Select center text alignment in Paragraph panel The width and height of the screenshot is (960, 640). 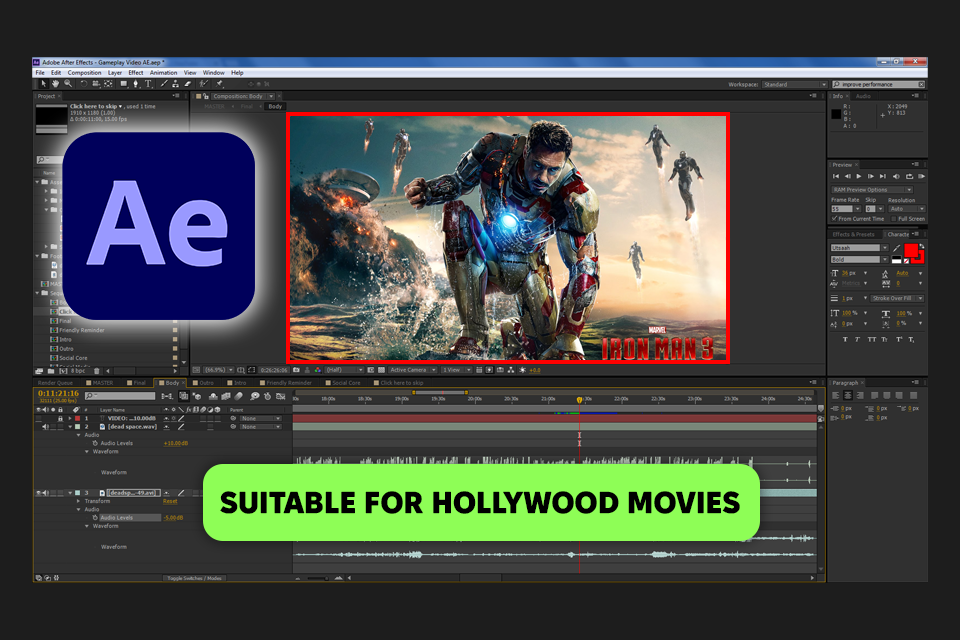tap(848, 396)
